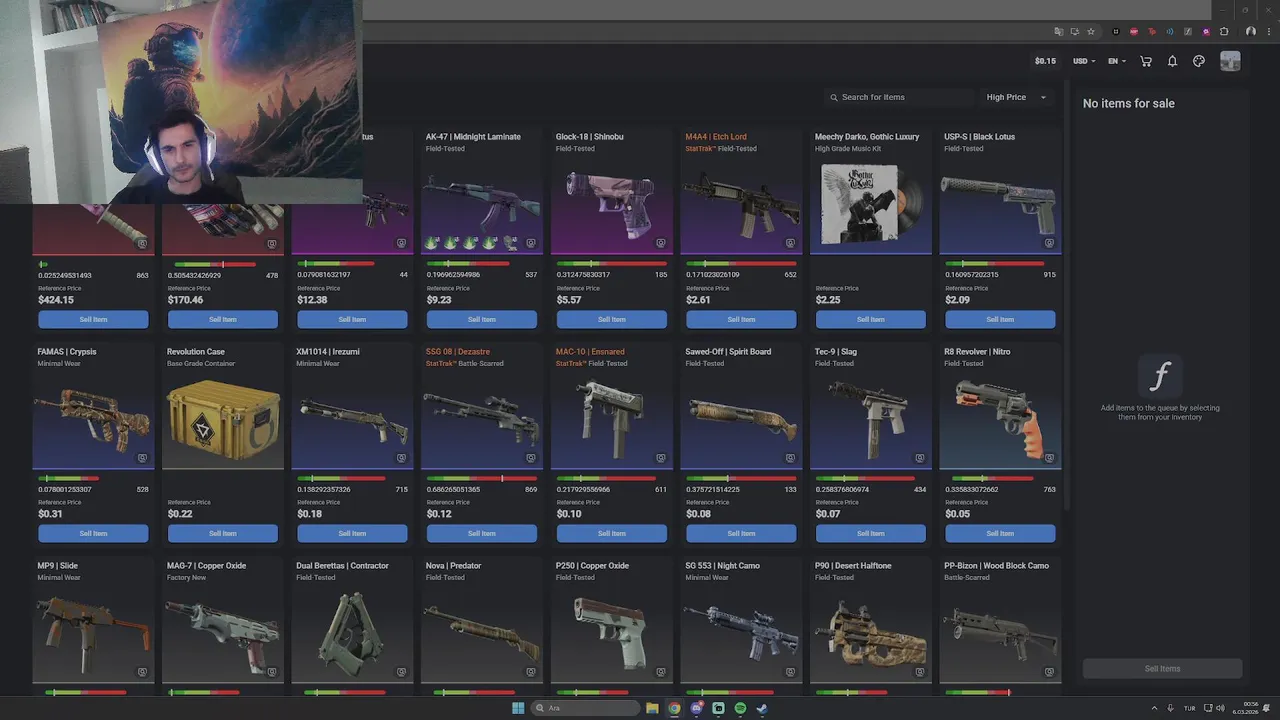
Task: Open the EN language dropdown
Action: [1117, 61]
